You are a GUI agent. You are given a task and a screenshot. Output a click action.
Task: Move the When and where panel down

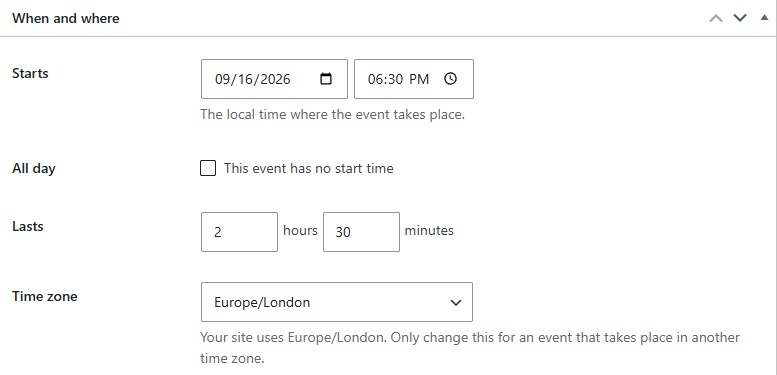pos(740,18)
